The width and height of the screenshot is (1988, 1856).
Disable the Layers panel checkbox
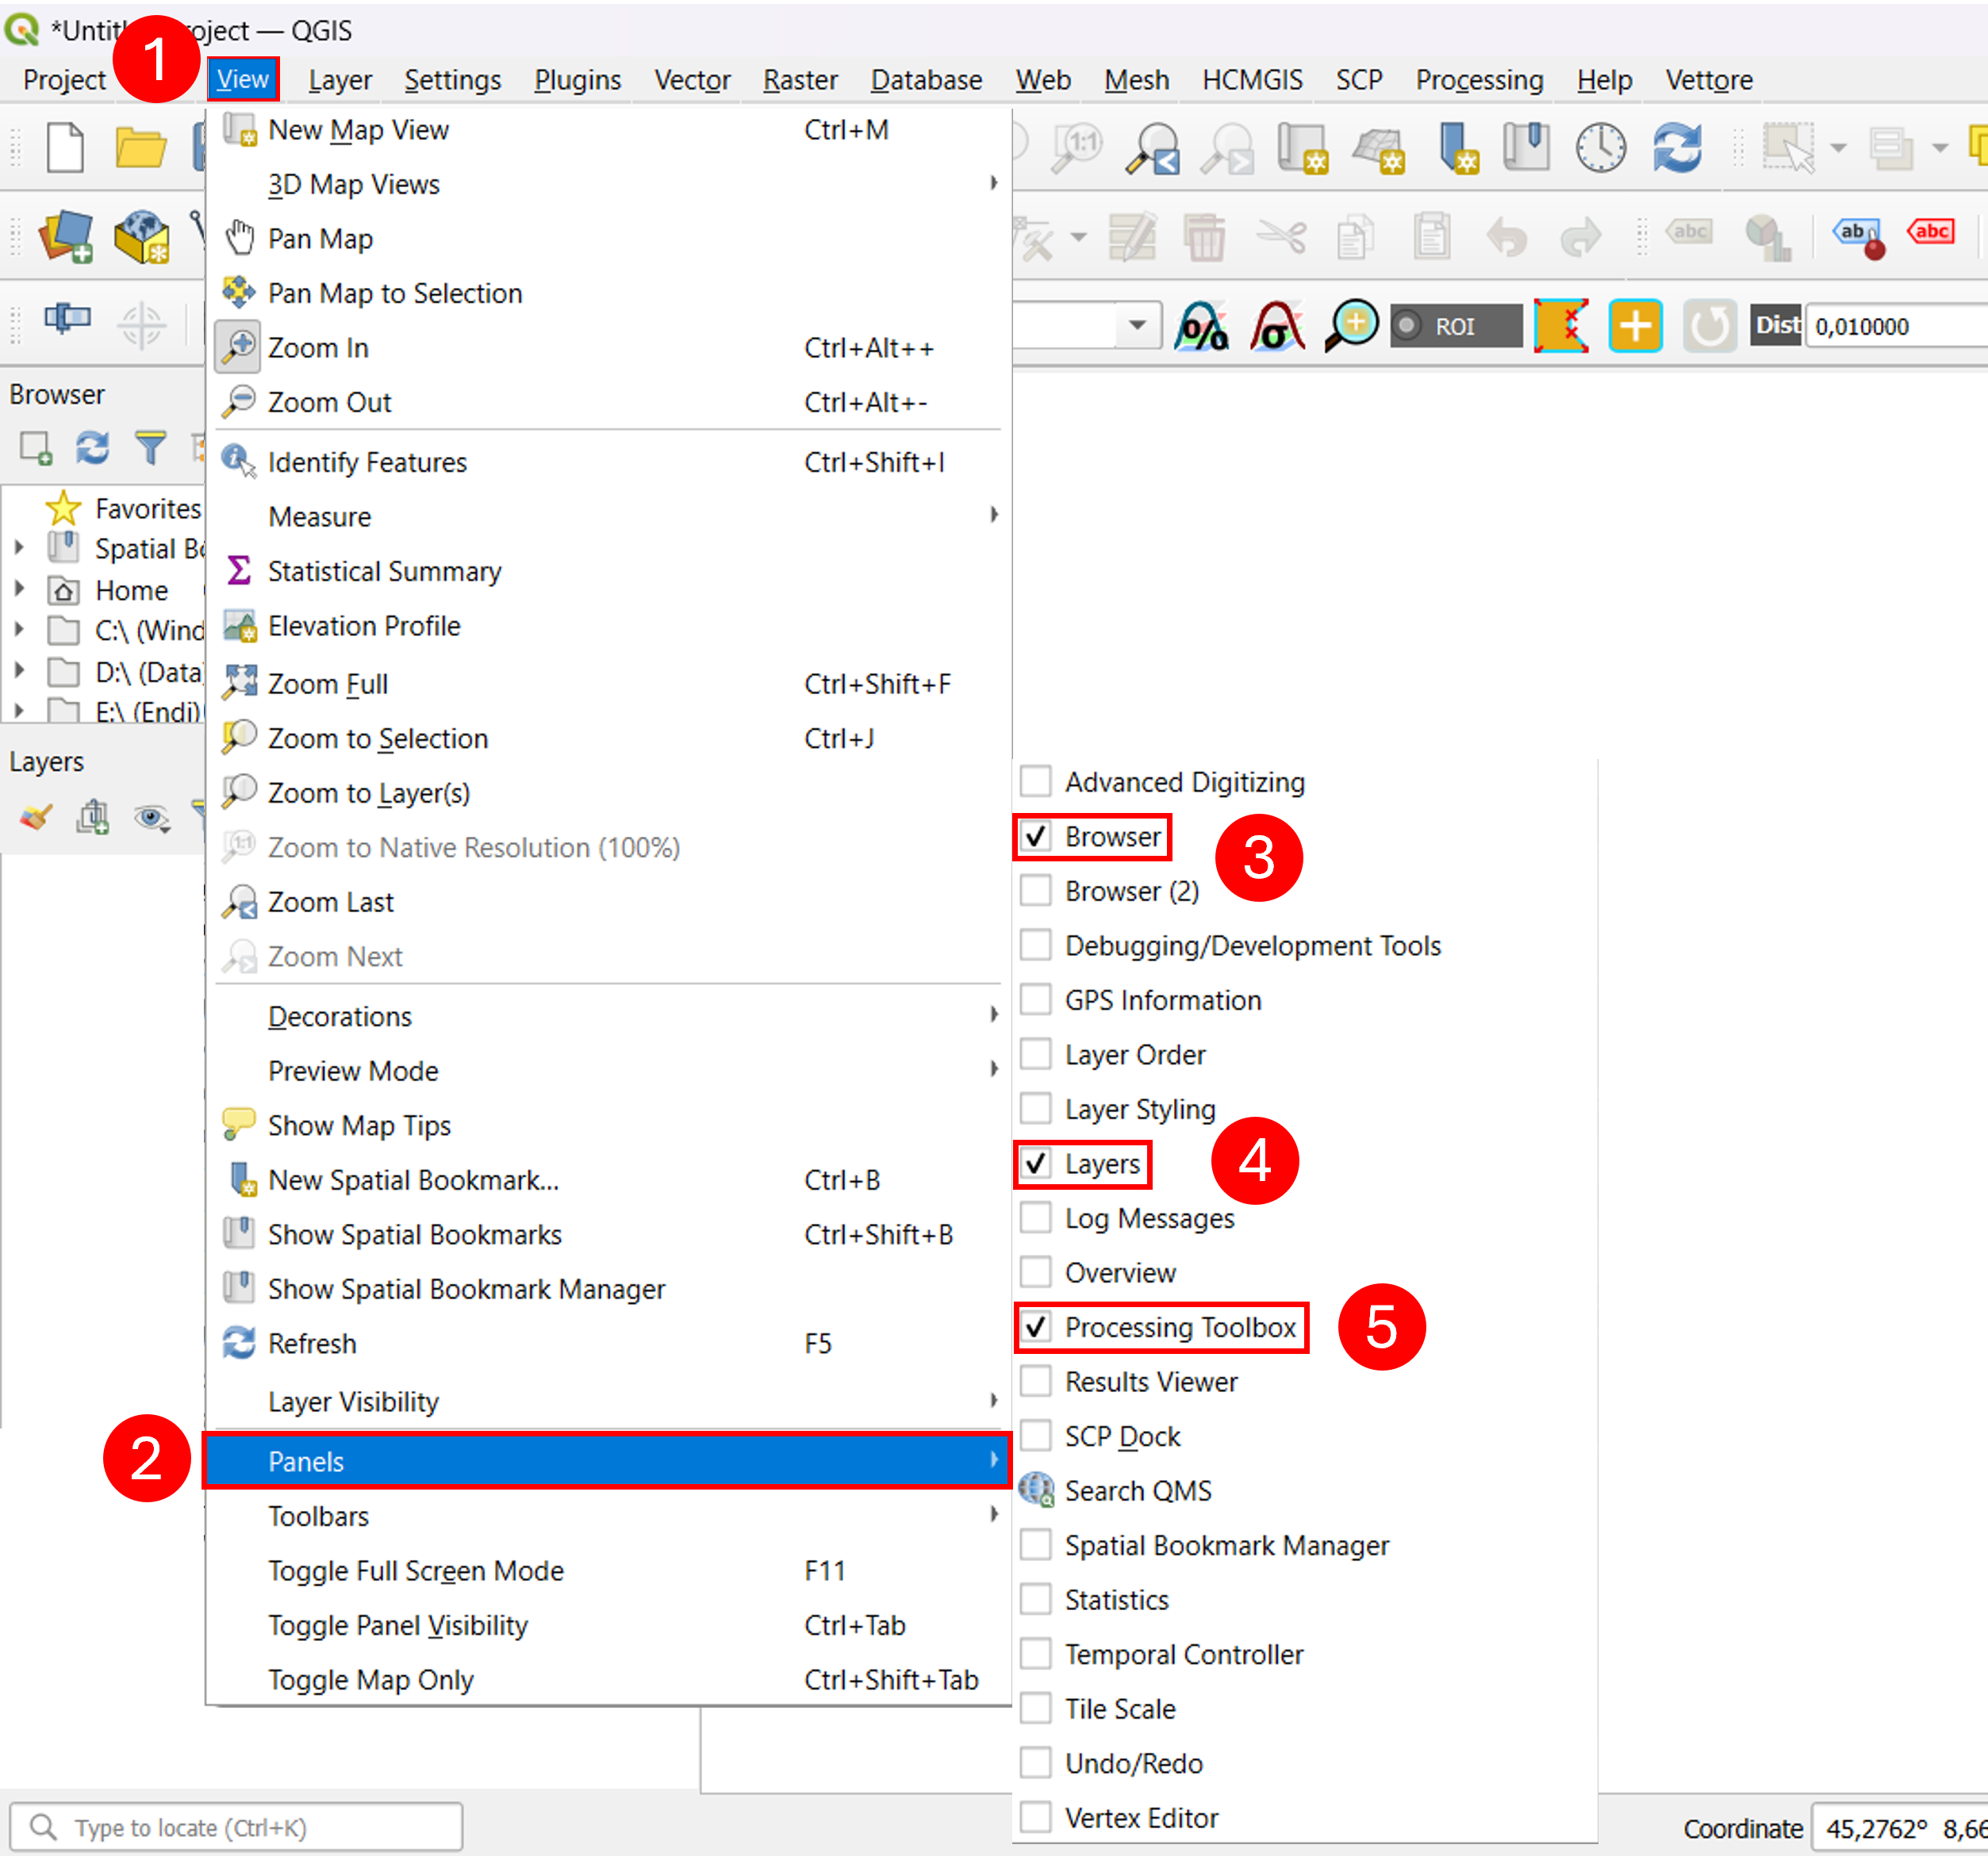pos(1036,1163)
